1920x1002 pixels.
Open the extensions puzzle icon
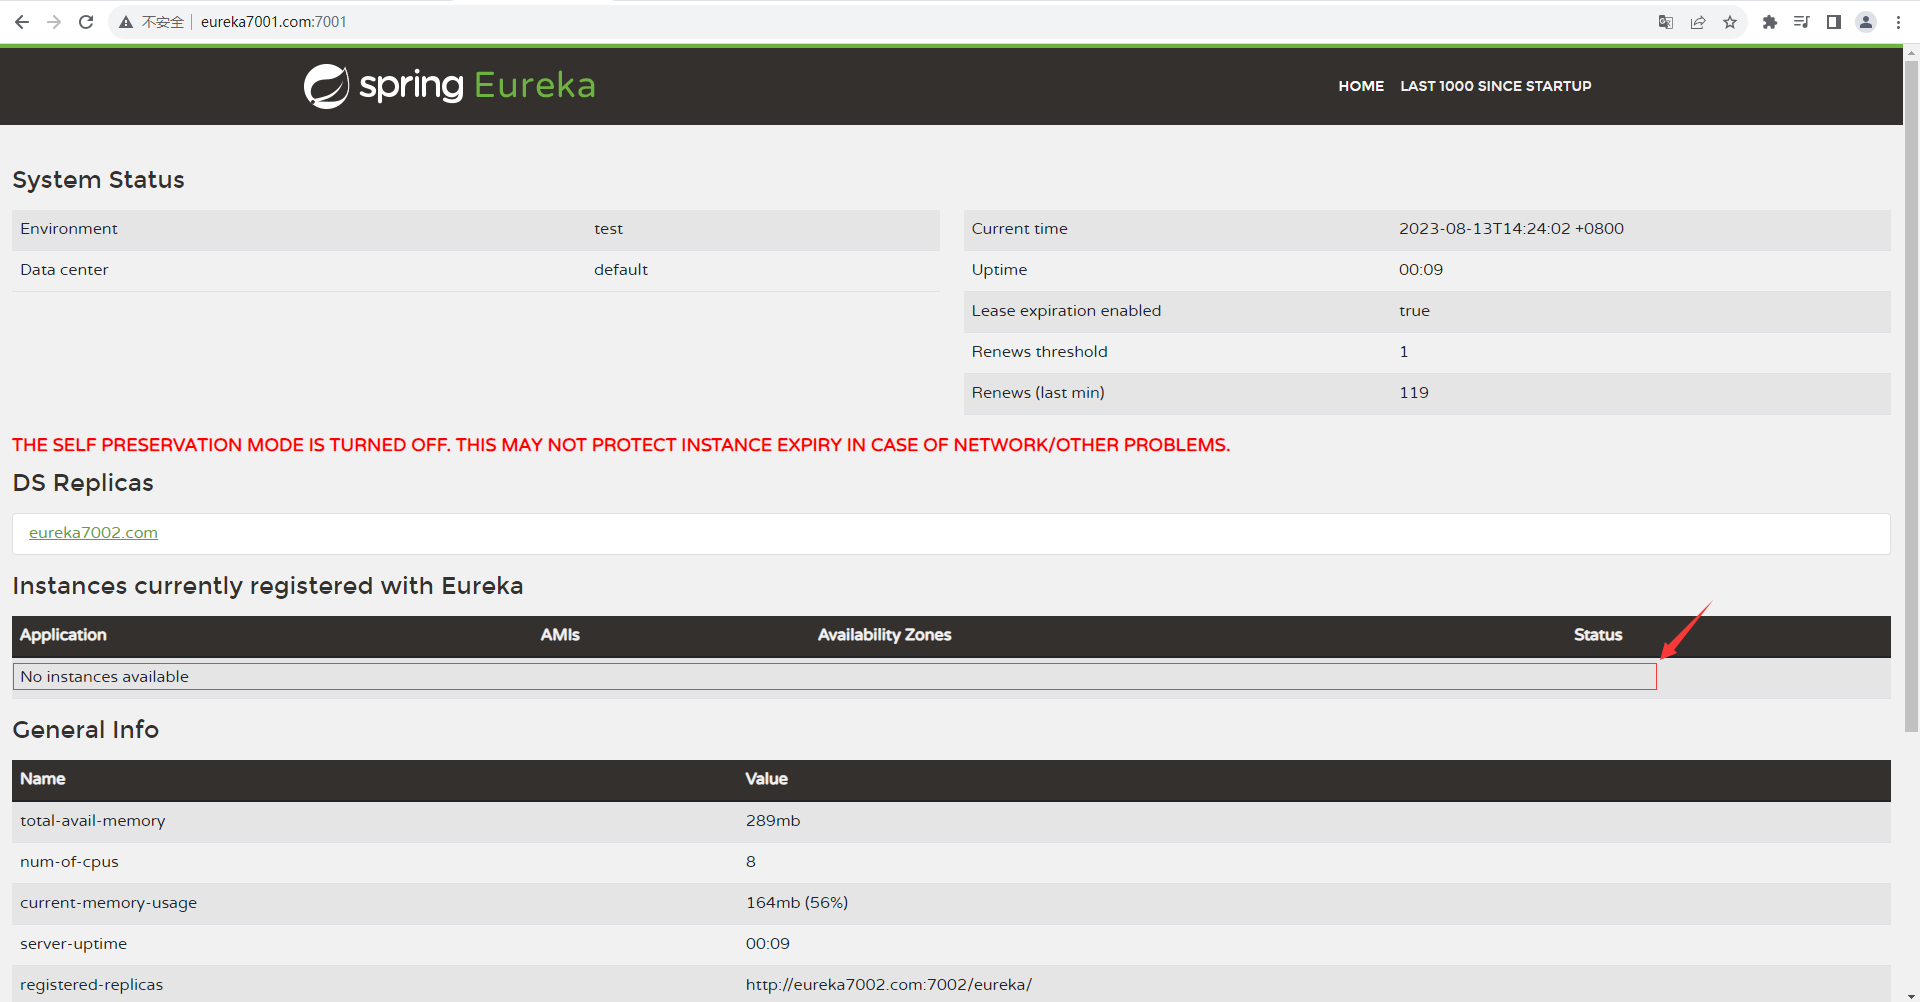click(x=1770, y=22)
